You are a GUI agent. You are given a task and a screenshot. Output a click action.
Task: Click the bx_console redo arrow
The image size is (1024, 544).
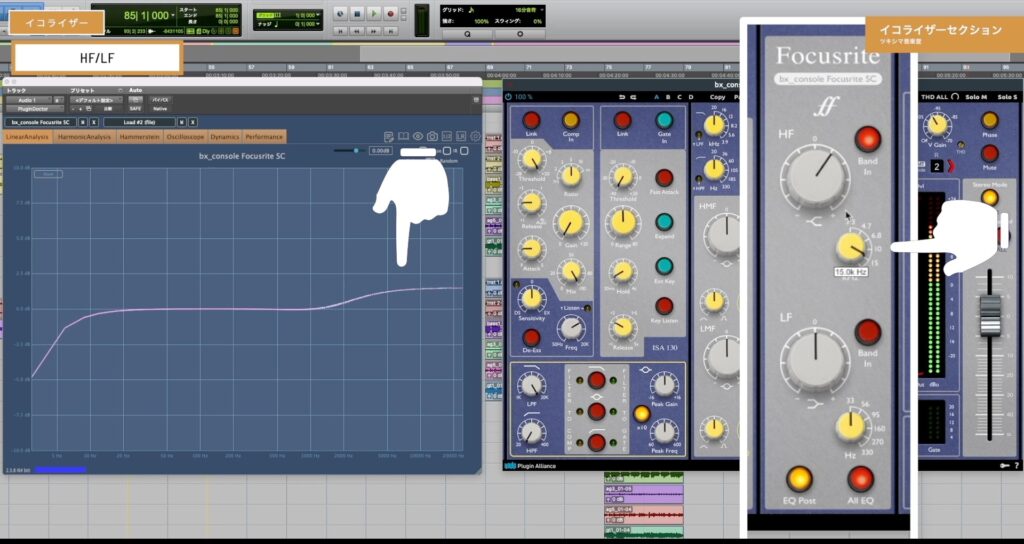pos(633,97)
